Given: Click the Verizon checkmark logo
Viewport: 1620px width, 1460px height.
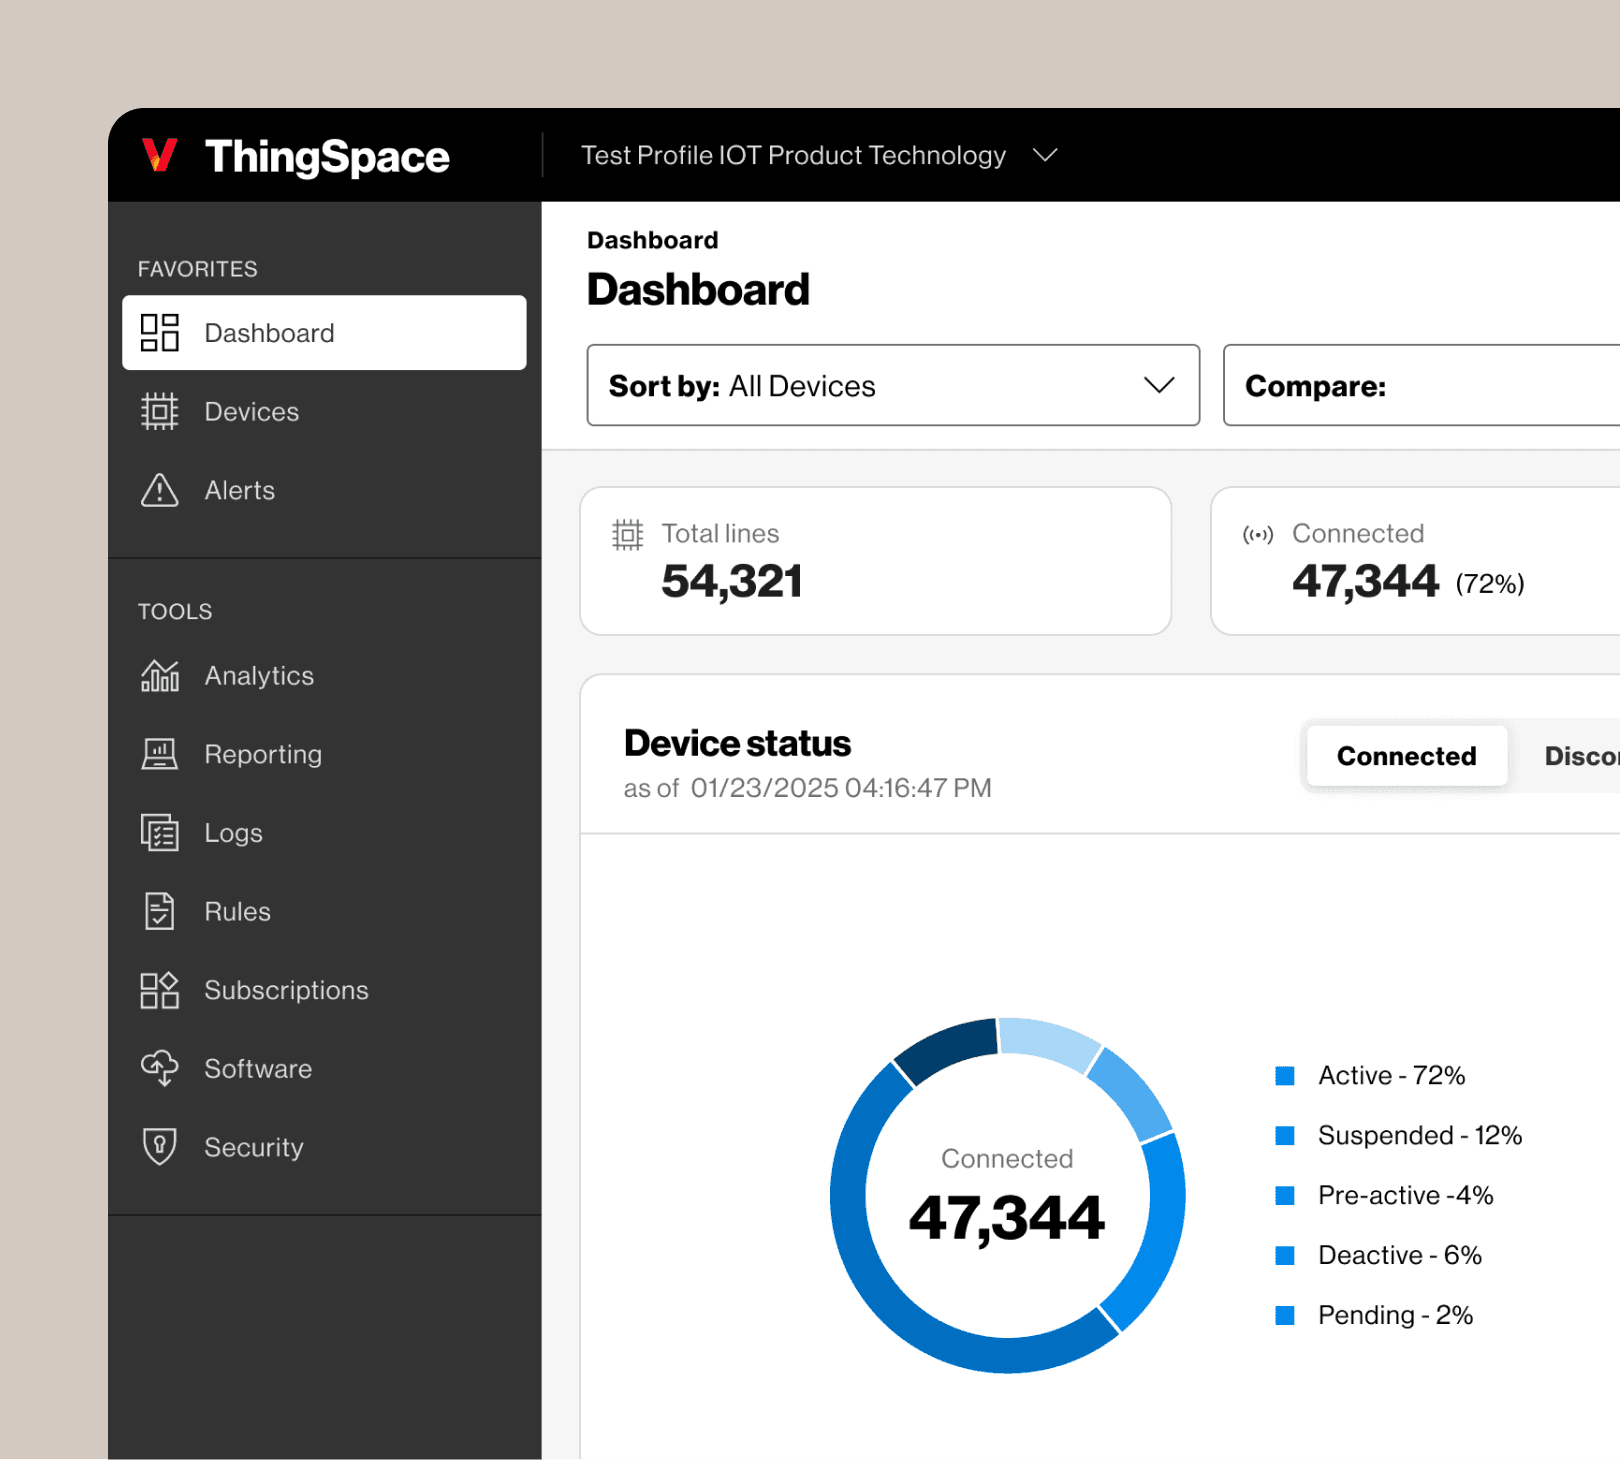Looking at the screenshot, I should pyautogui.click(x=160, y=155).
